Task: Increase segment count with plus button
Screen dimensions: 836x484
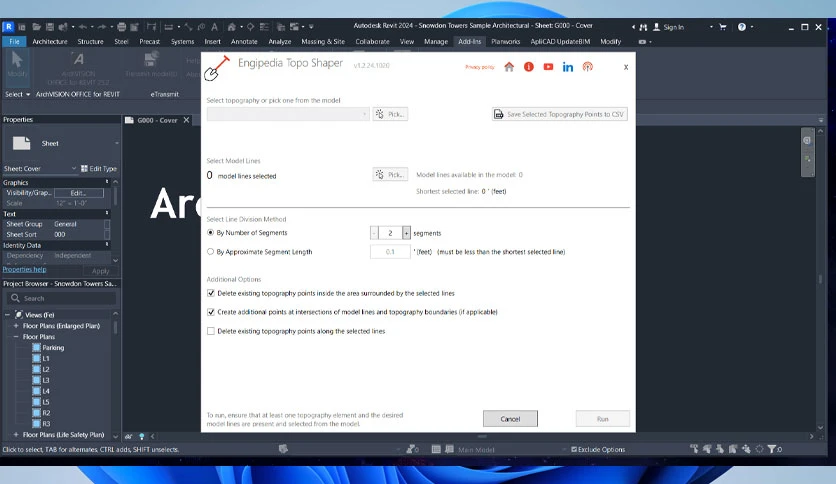Action: (x=406, y=233)
